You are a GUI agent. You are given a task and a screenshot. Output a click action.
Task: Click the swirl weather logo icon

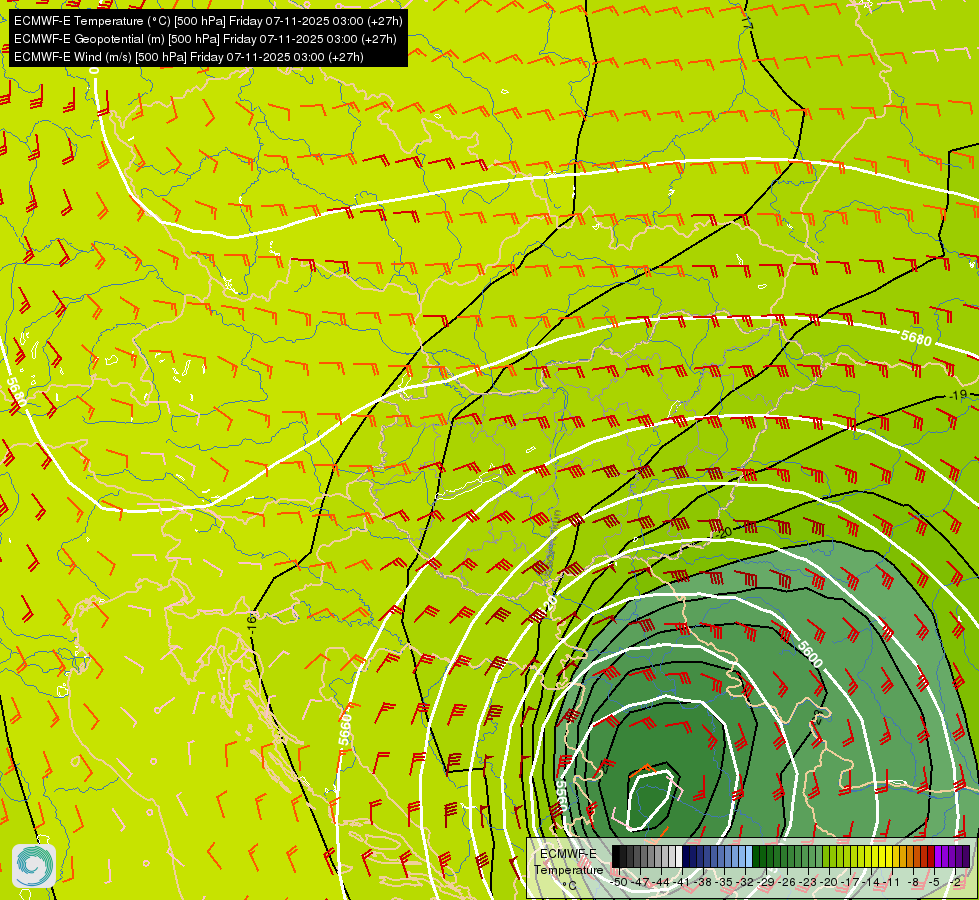click(34, 866)
